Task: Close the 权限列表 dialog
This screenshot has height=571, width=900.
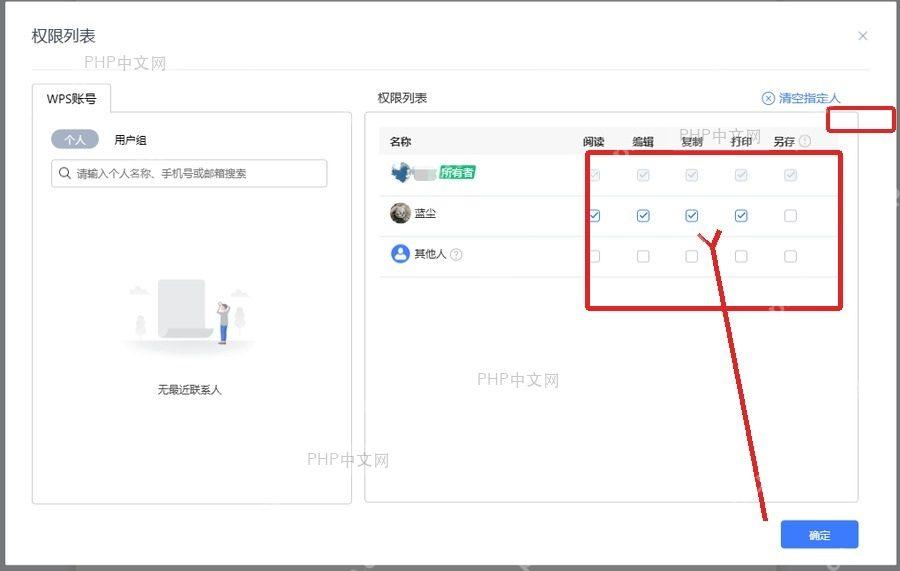Action: coord(862,36)
